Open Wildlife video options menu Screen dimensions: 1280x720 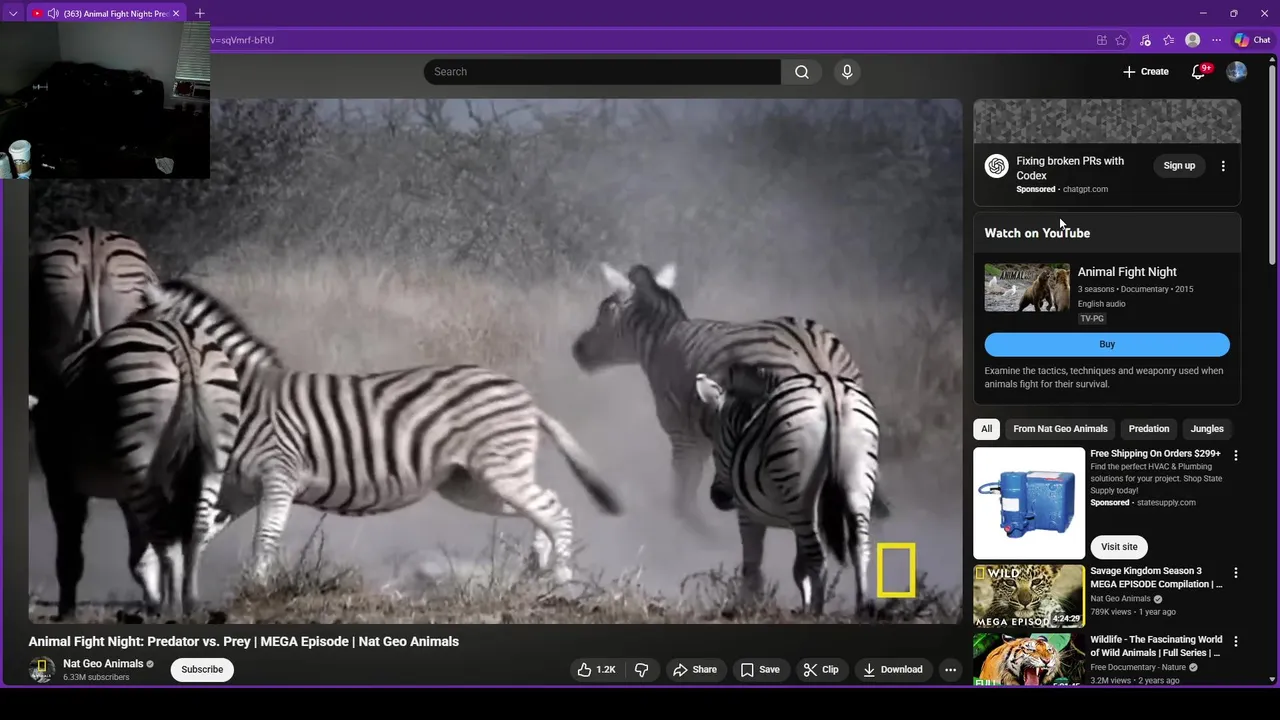pyautogui.click(x=1236, y=641)
